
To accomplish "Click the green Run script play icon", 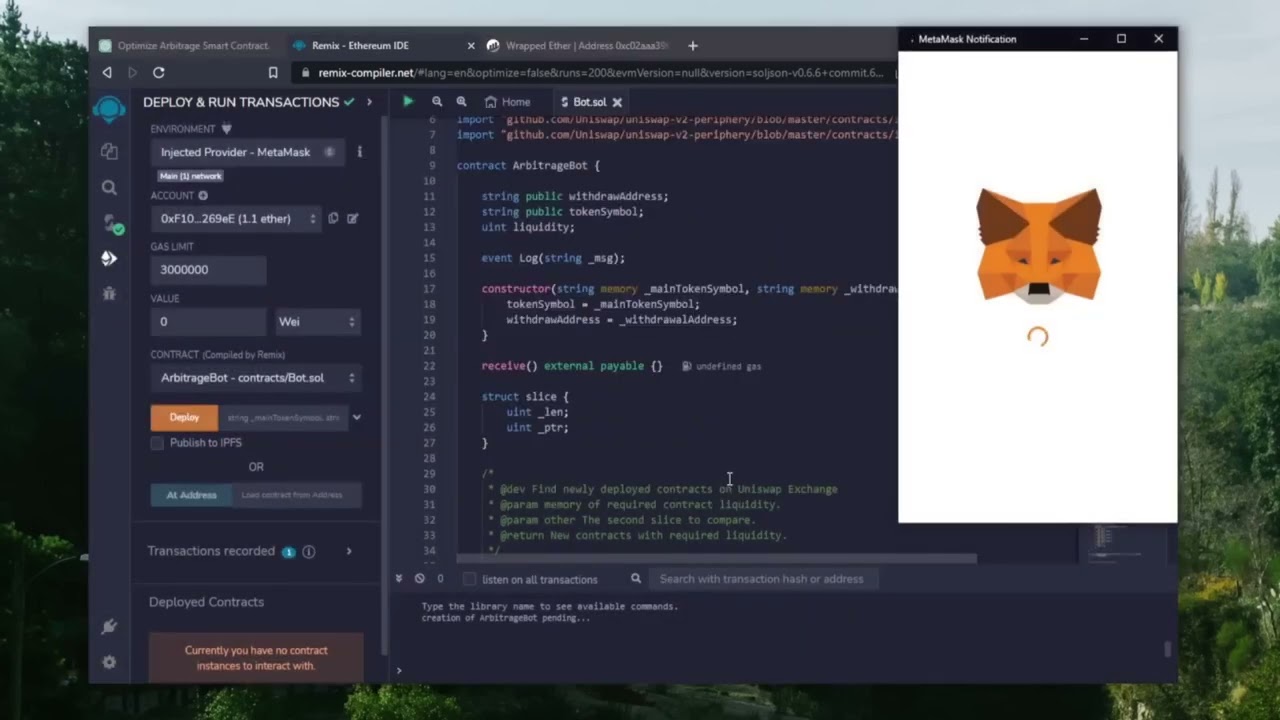I will click(x=408, y=101).
